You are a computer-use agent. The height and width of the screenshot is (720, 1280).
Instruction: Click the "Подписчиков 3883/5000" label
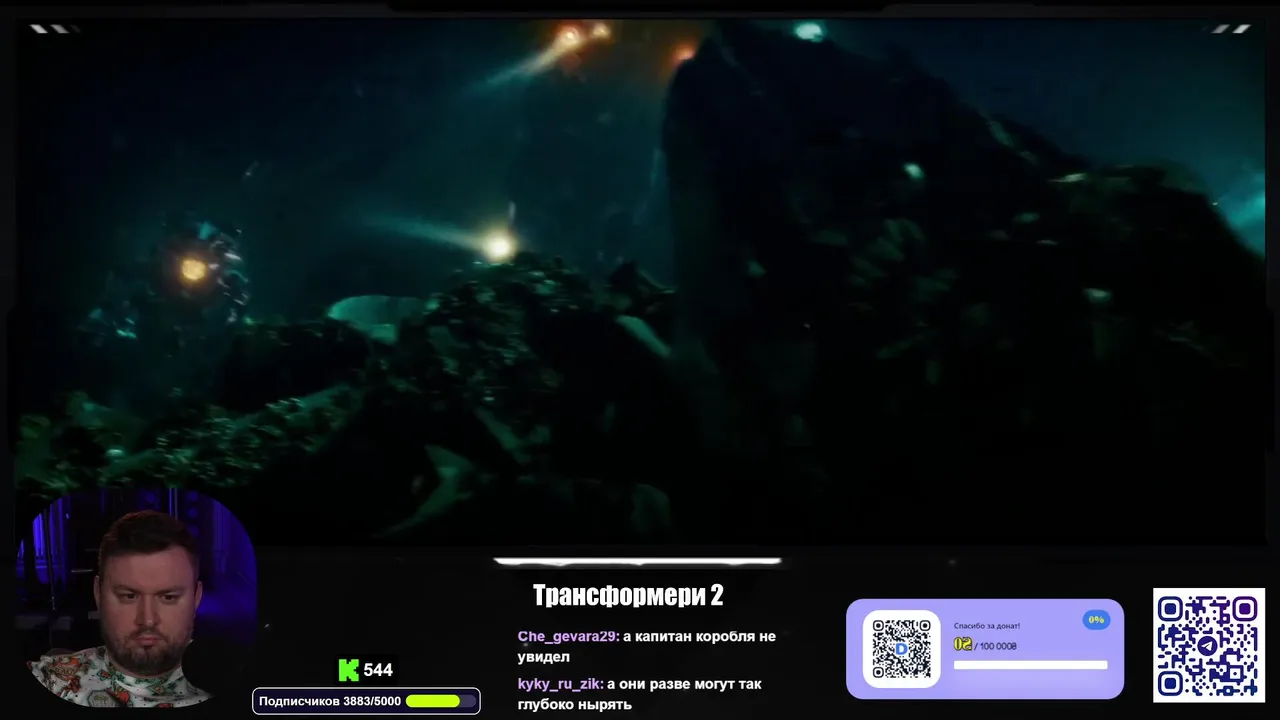pyautogui.click(x=330, y=701)
